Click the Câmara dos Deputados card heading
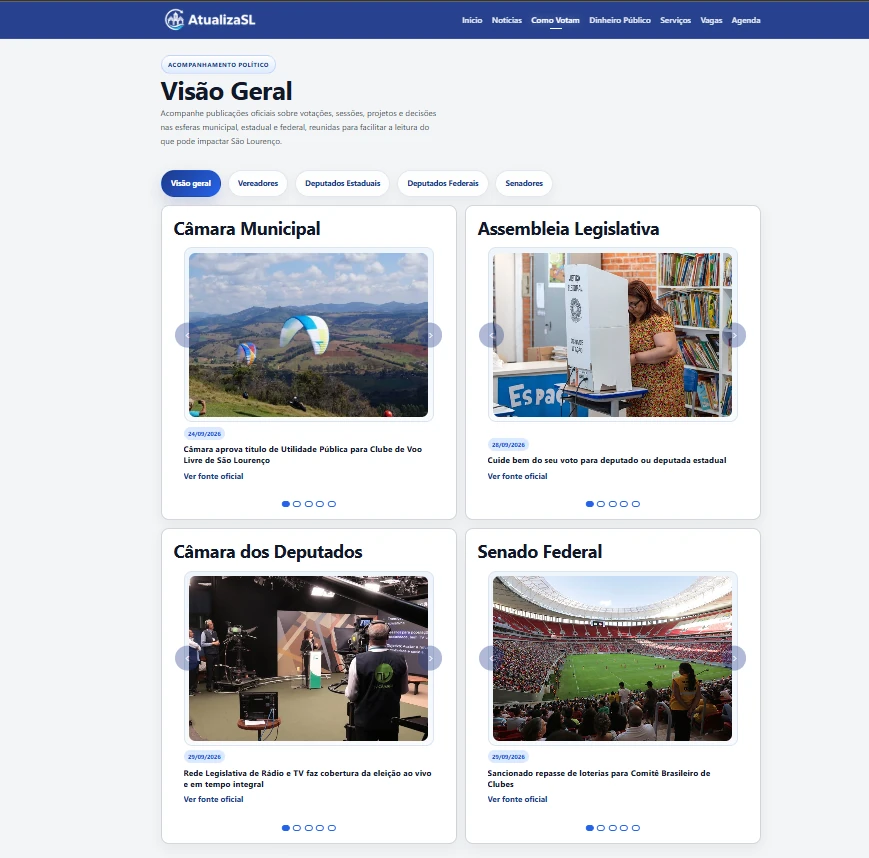Image resolution: width=869 pixels, height=858 pixels. 268,552
